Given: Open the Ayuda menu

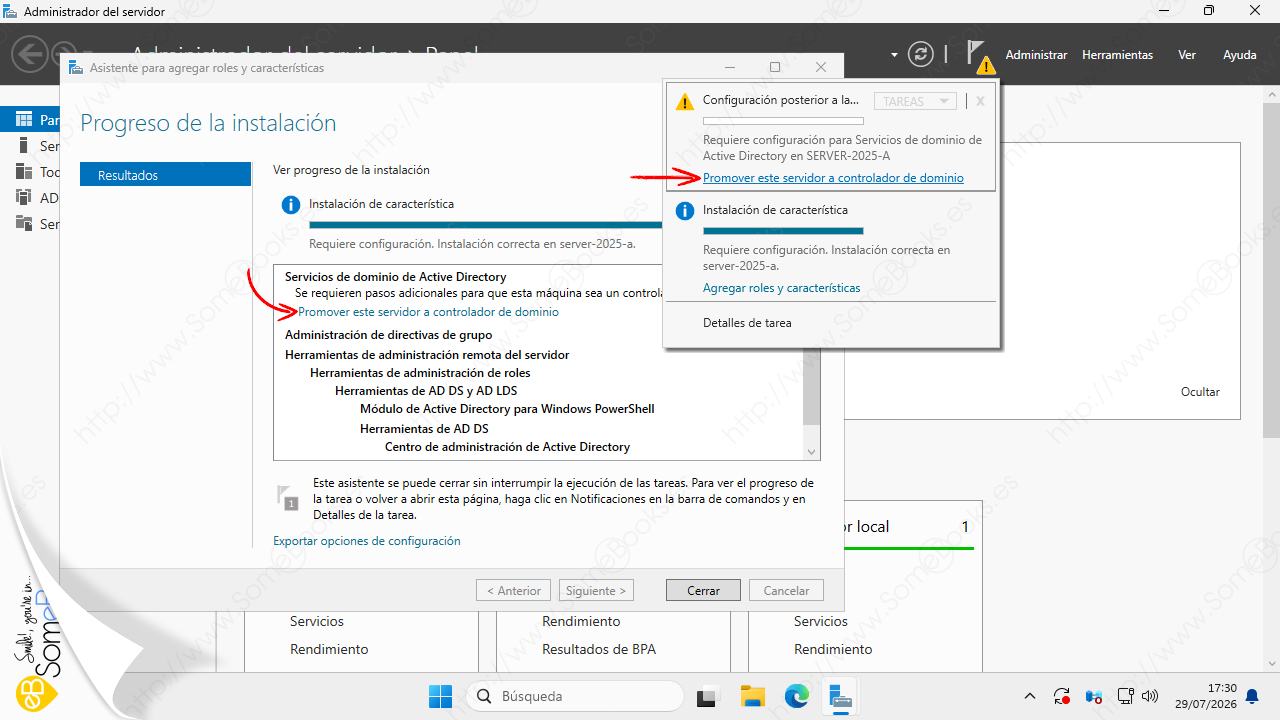Looking at the screenshot, I should tap(1240, 55).
